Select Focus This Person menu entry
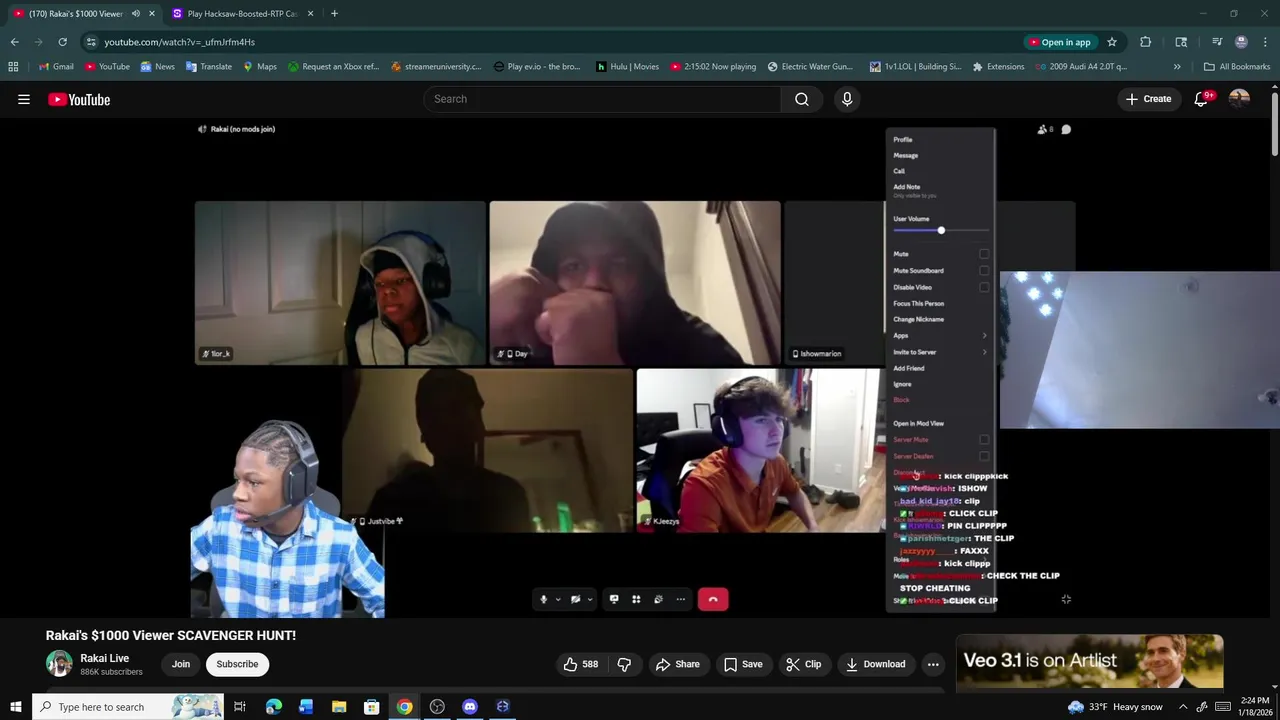The width and height of the screenshot is (1280, 720). (x=919, y=304)
